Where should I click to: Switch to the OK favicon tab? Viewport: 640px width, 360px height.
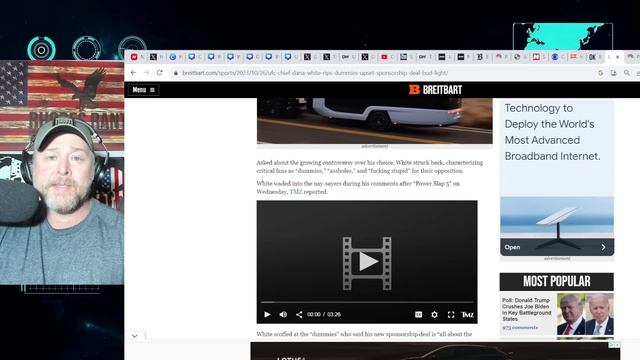click(x=592, y=57)
